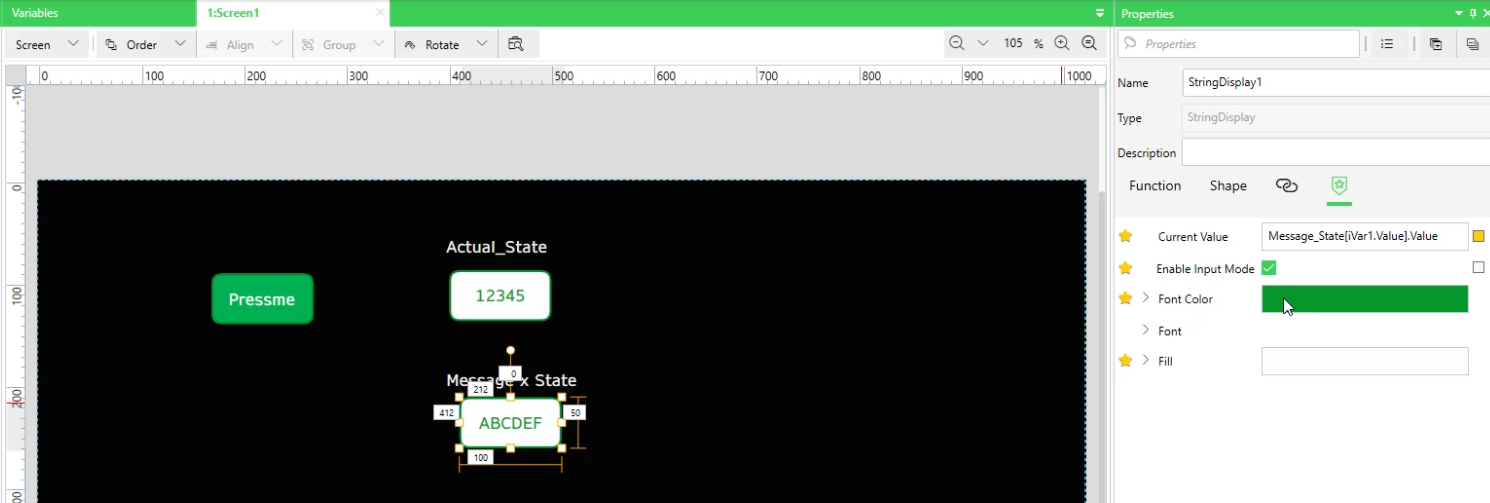The image size is (1490, 503).
Task: Open the Shape properties tab
Action: (1228, 186)
